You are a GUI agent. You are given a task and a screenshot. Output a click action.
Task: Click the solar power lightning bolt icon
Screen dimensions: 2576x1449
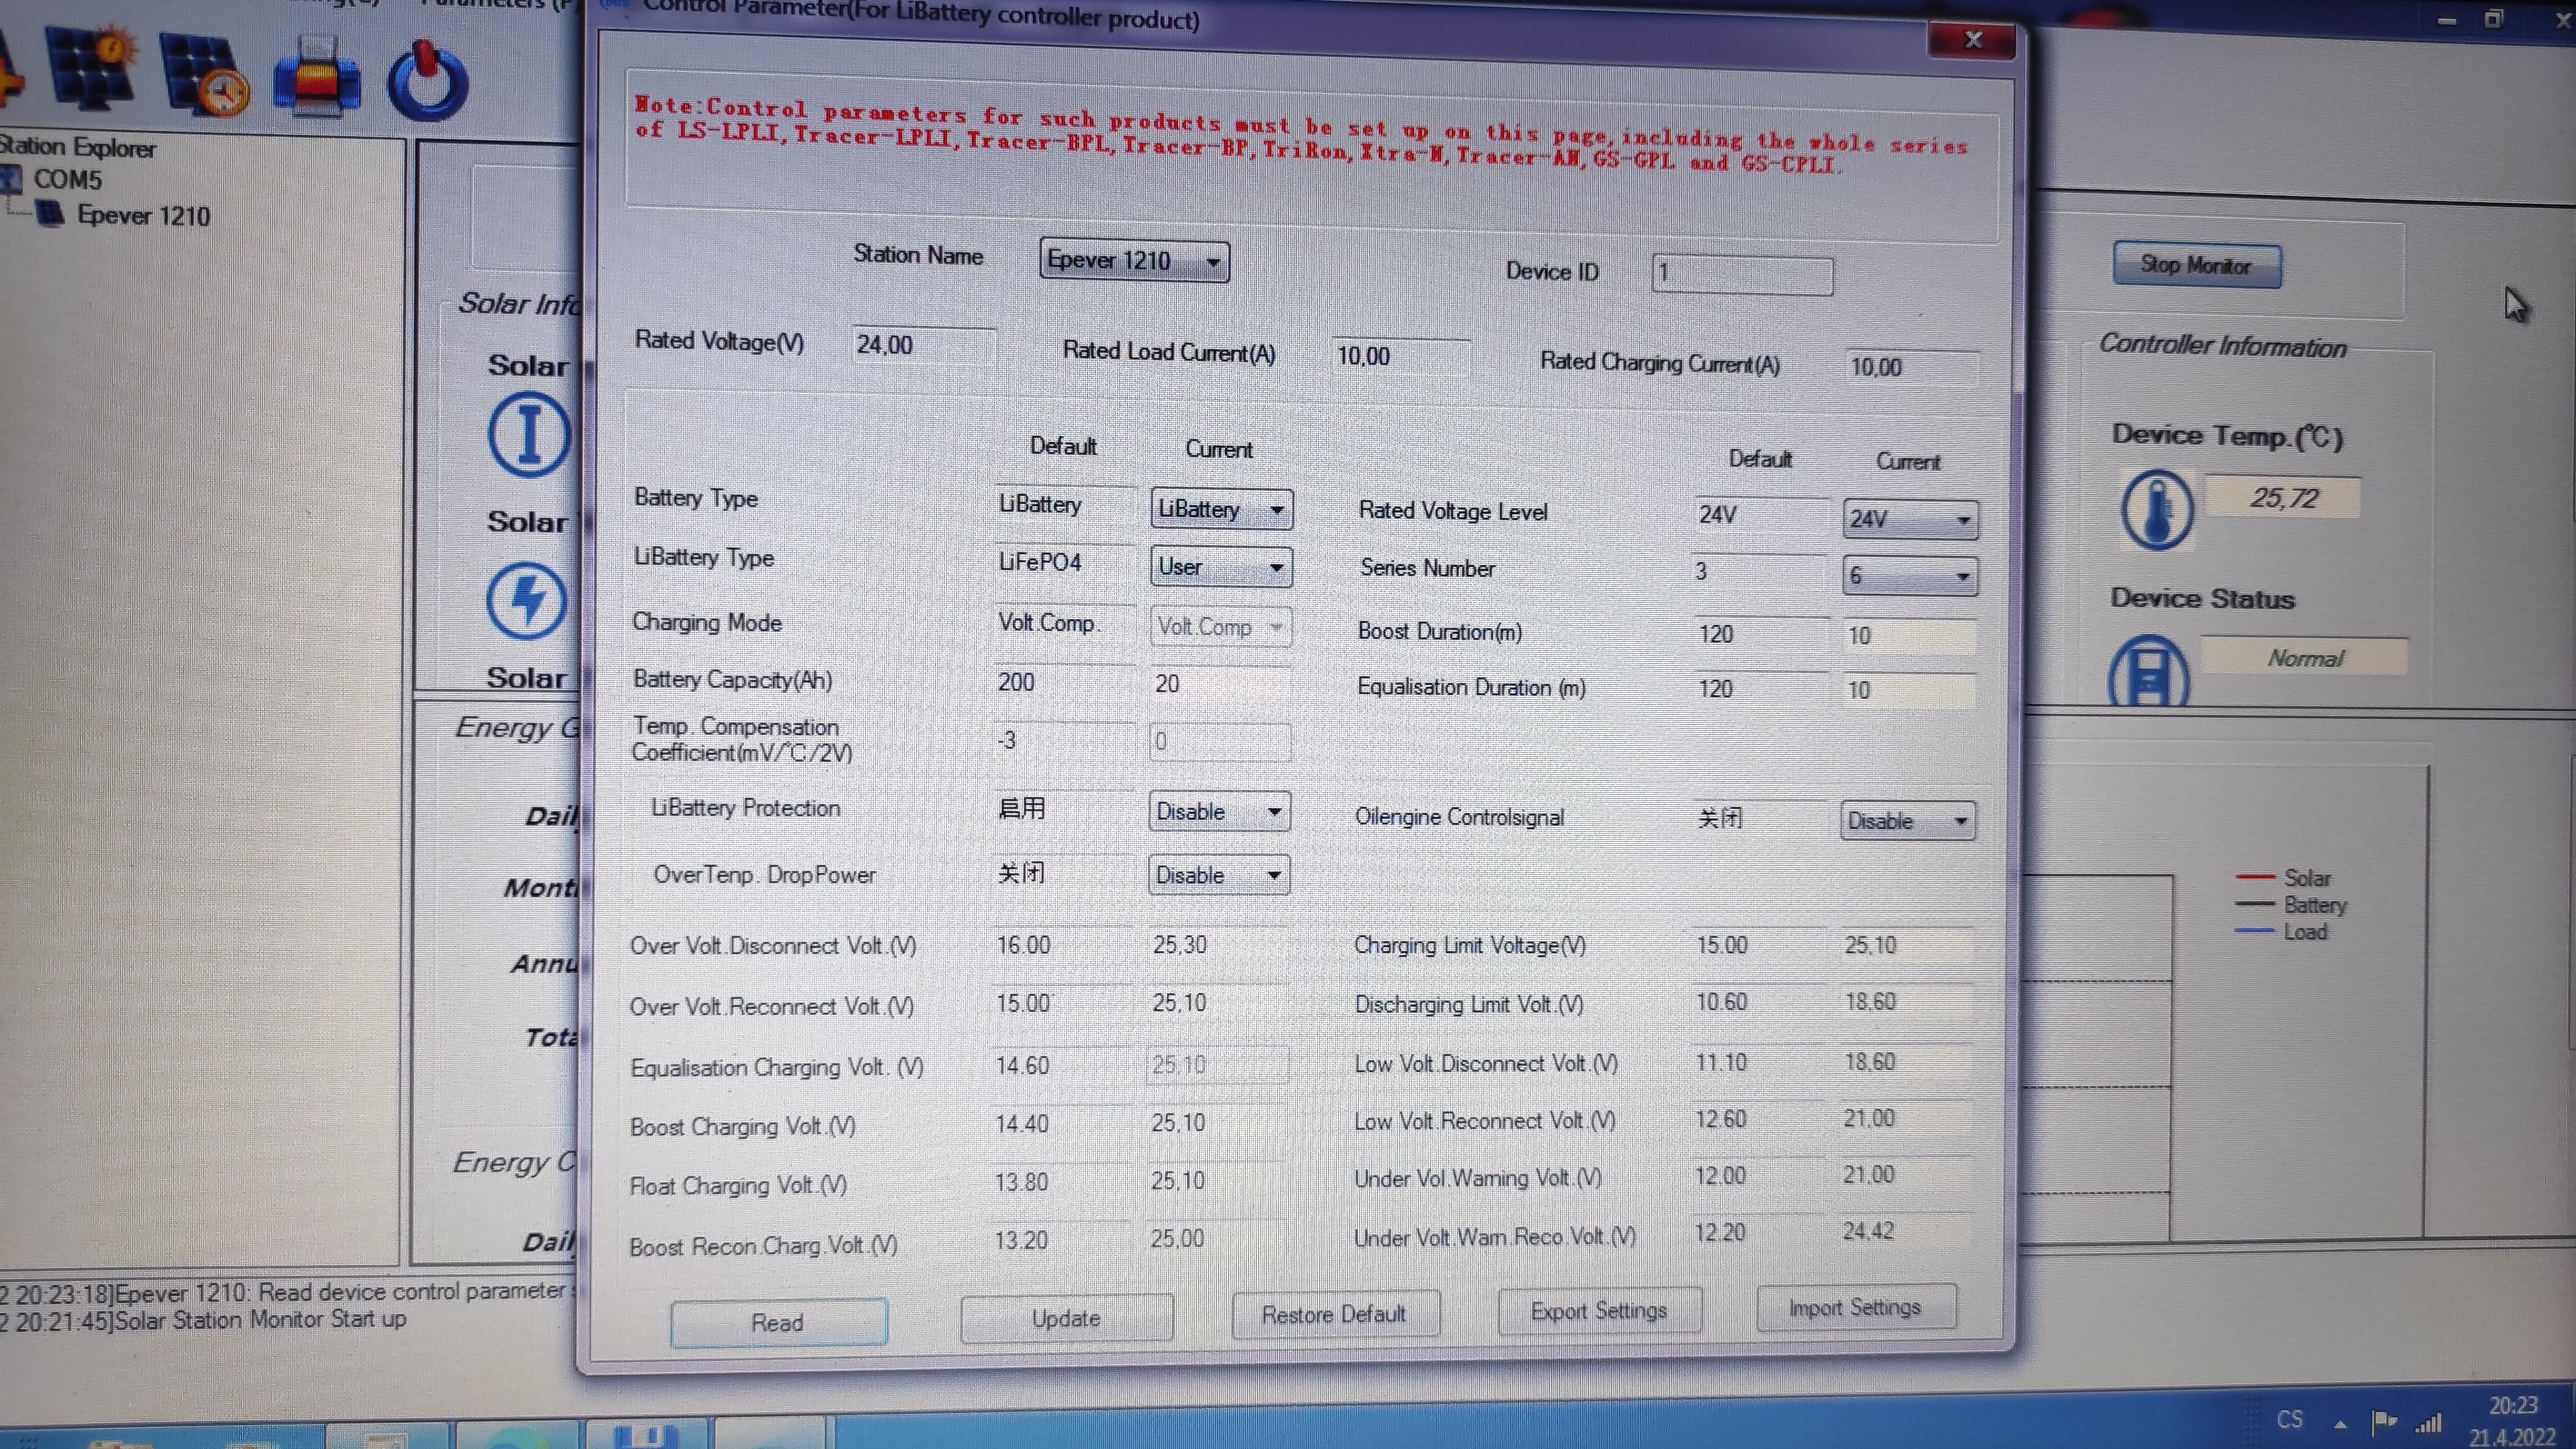coord(527,600)
